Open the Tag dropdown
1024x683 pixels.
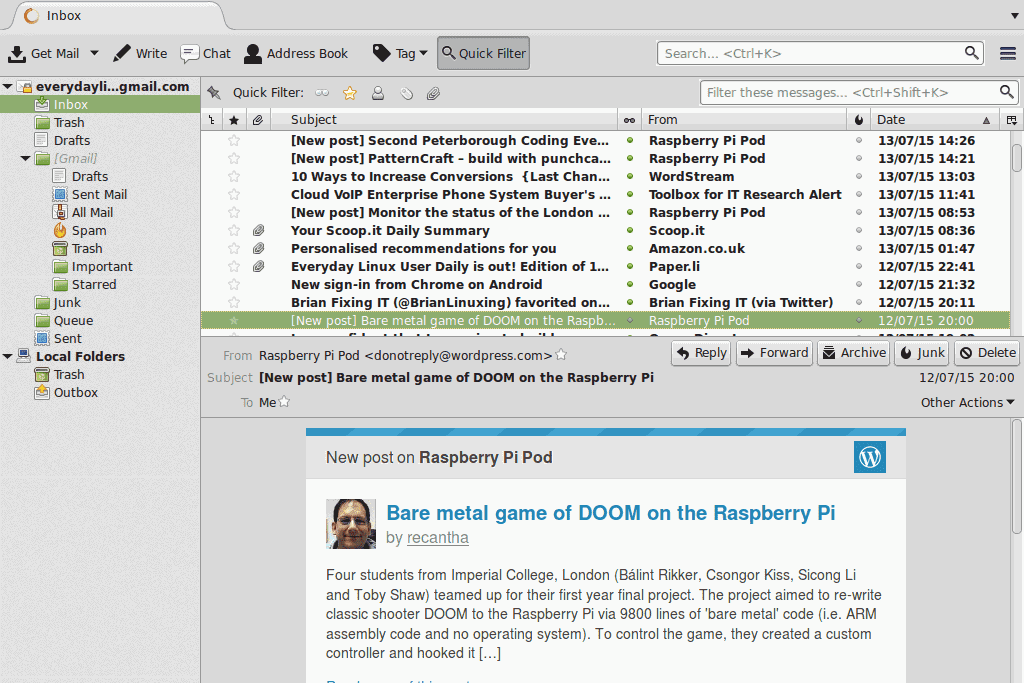pos(400,54)
